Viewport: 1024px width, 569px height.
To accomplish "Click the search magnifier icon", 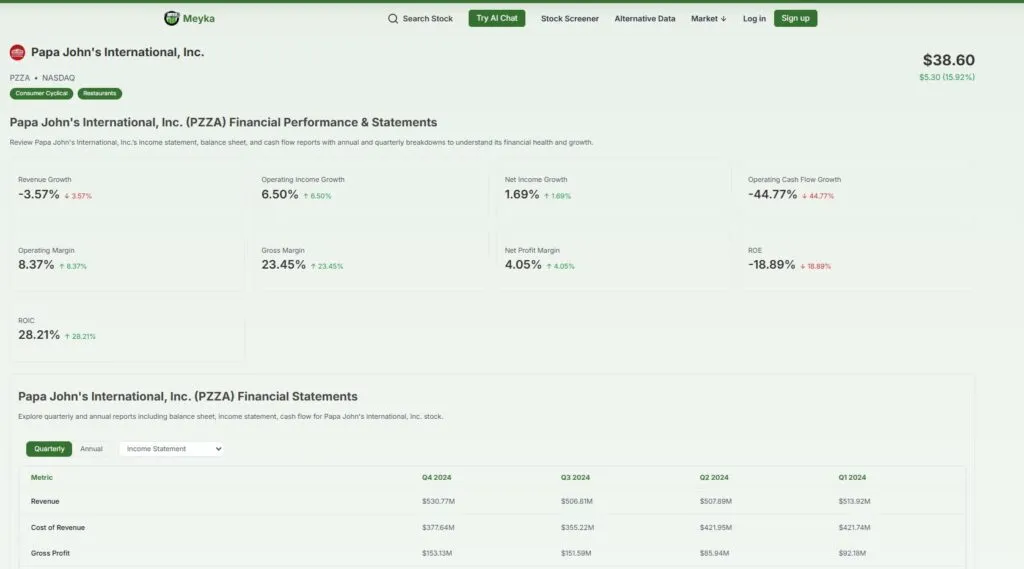I will (x=392, y=19).
